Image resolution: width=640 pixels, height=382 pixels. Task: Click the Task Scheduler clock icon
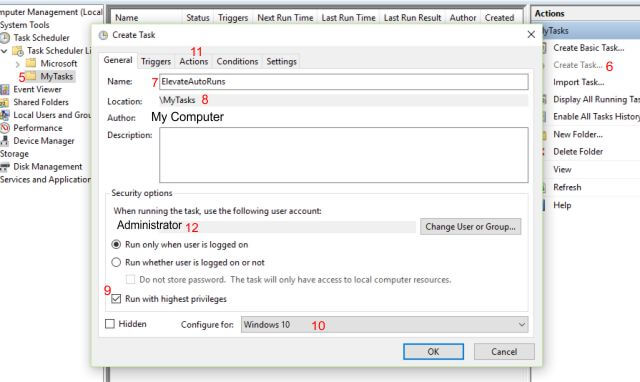click(x=4, y=38)
